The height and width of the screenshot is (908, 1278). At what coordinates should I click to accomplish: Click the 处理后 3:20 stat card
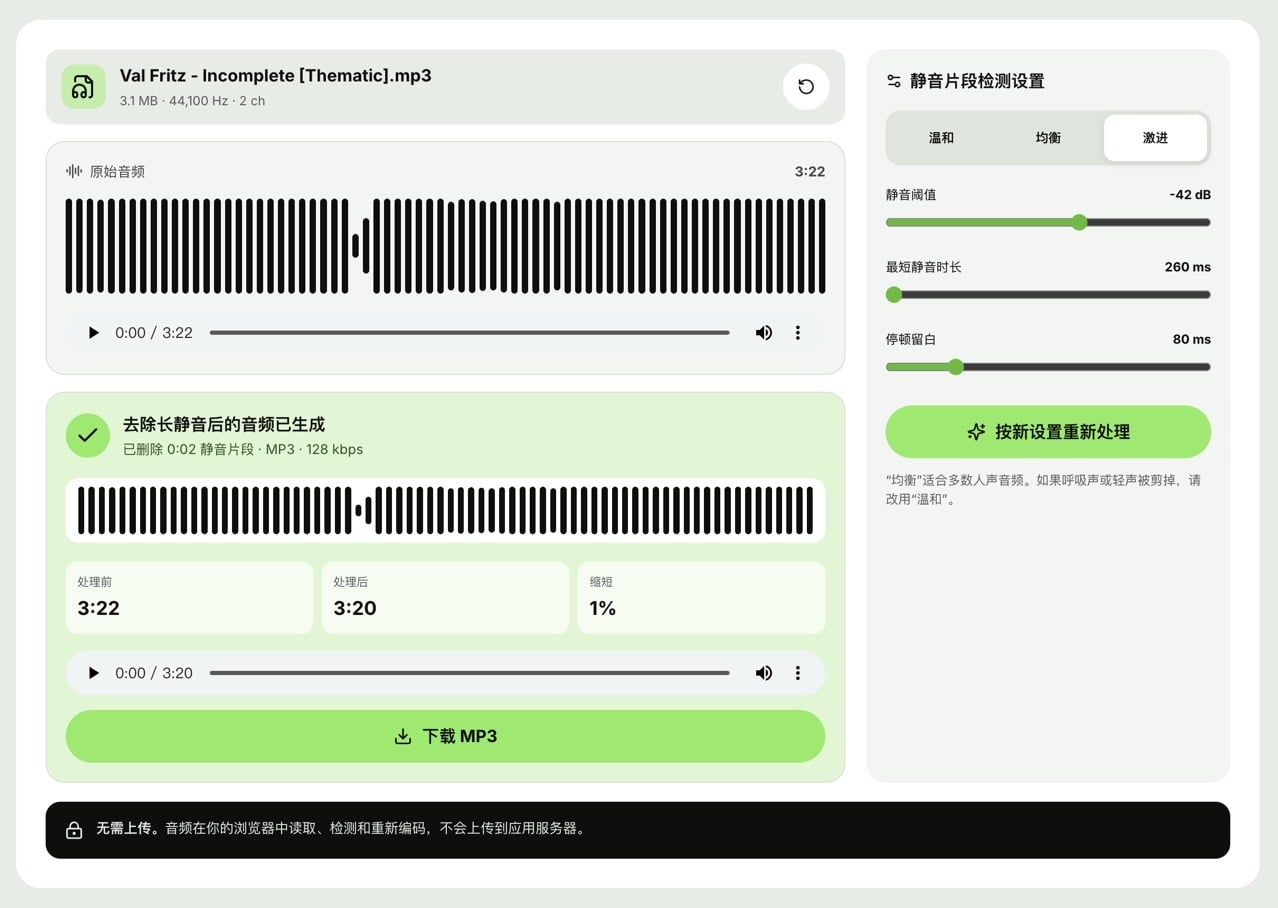tap(445, 597)
